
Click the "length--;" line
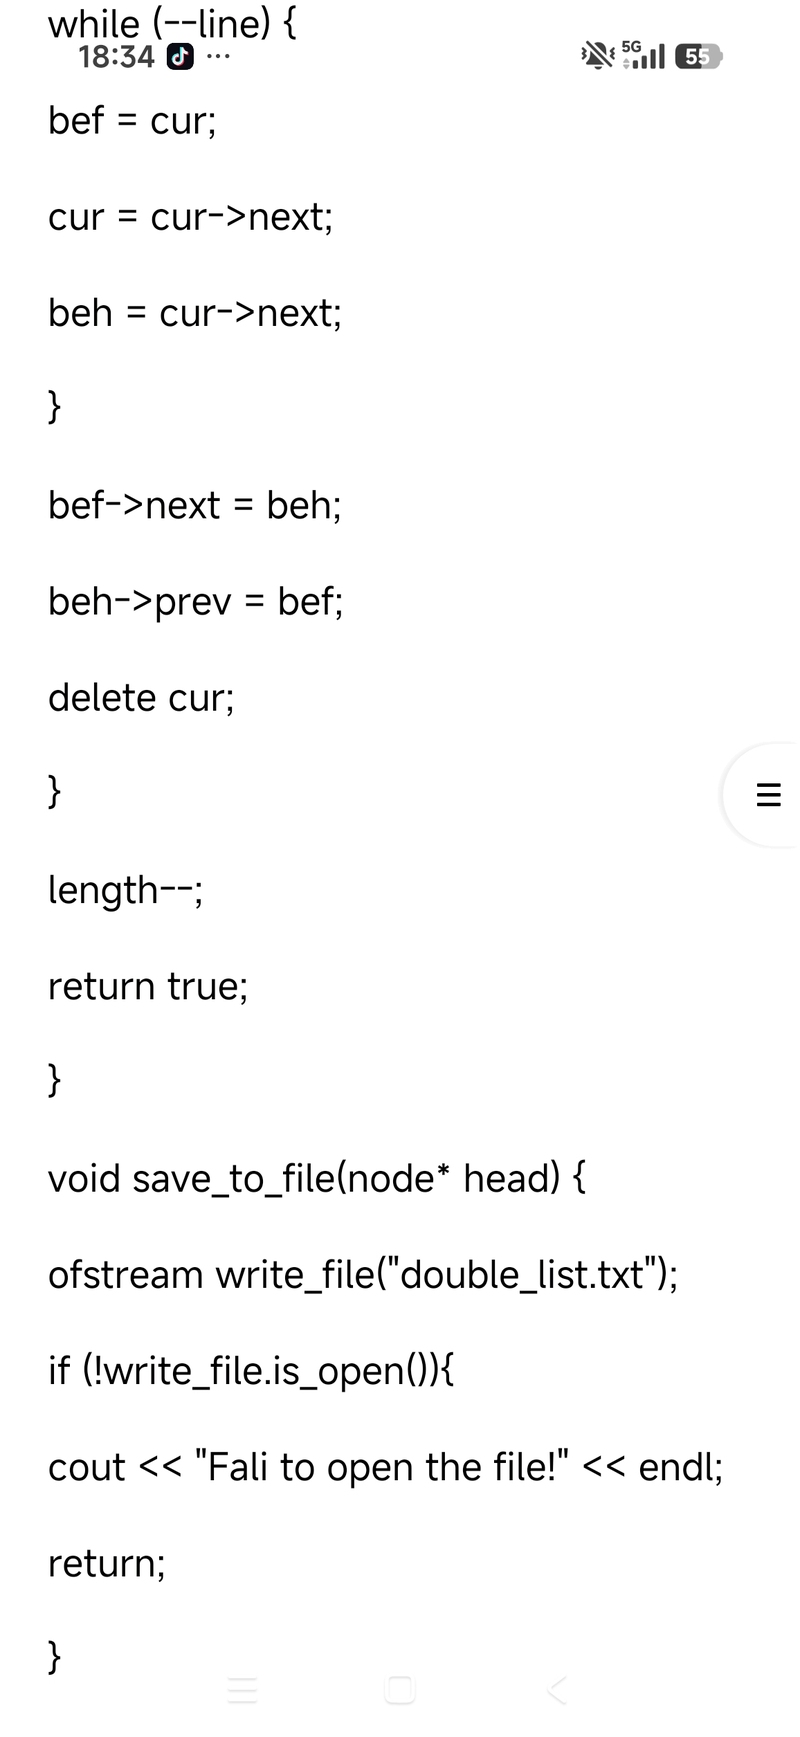point(126,890)
